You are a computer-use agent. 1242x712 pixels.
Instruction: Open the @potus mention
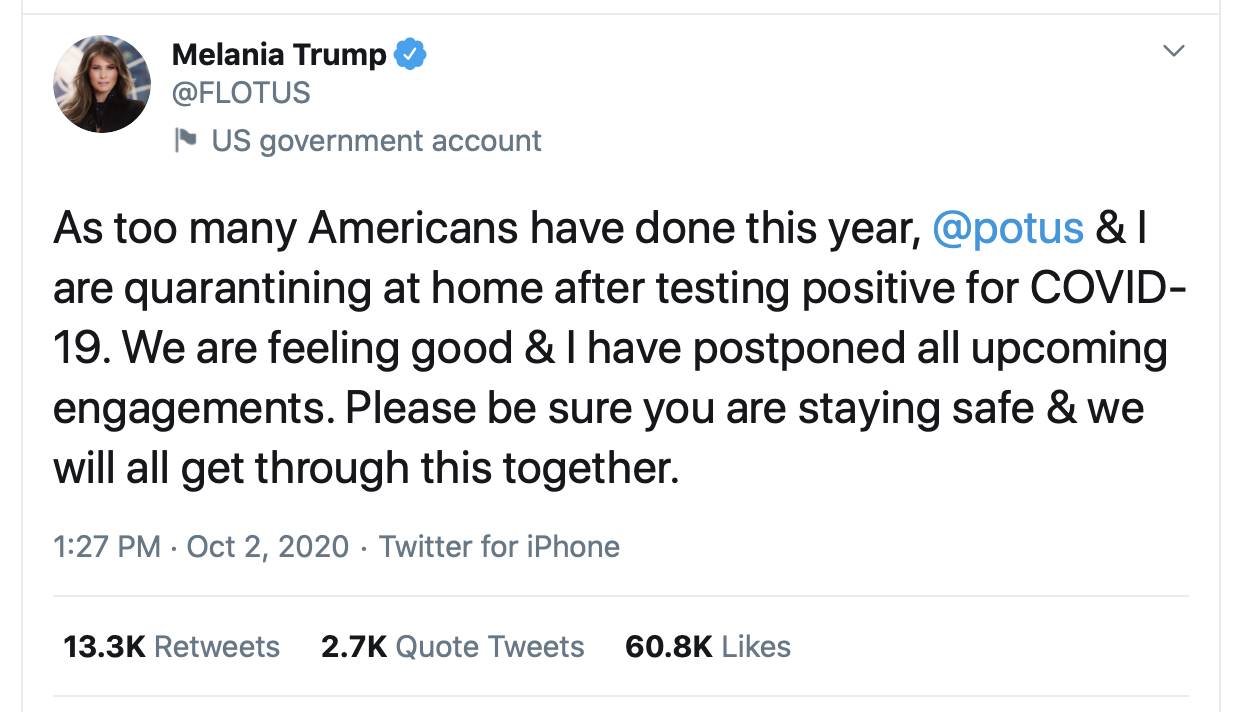click(1007, 228)
